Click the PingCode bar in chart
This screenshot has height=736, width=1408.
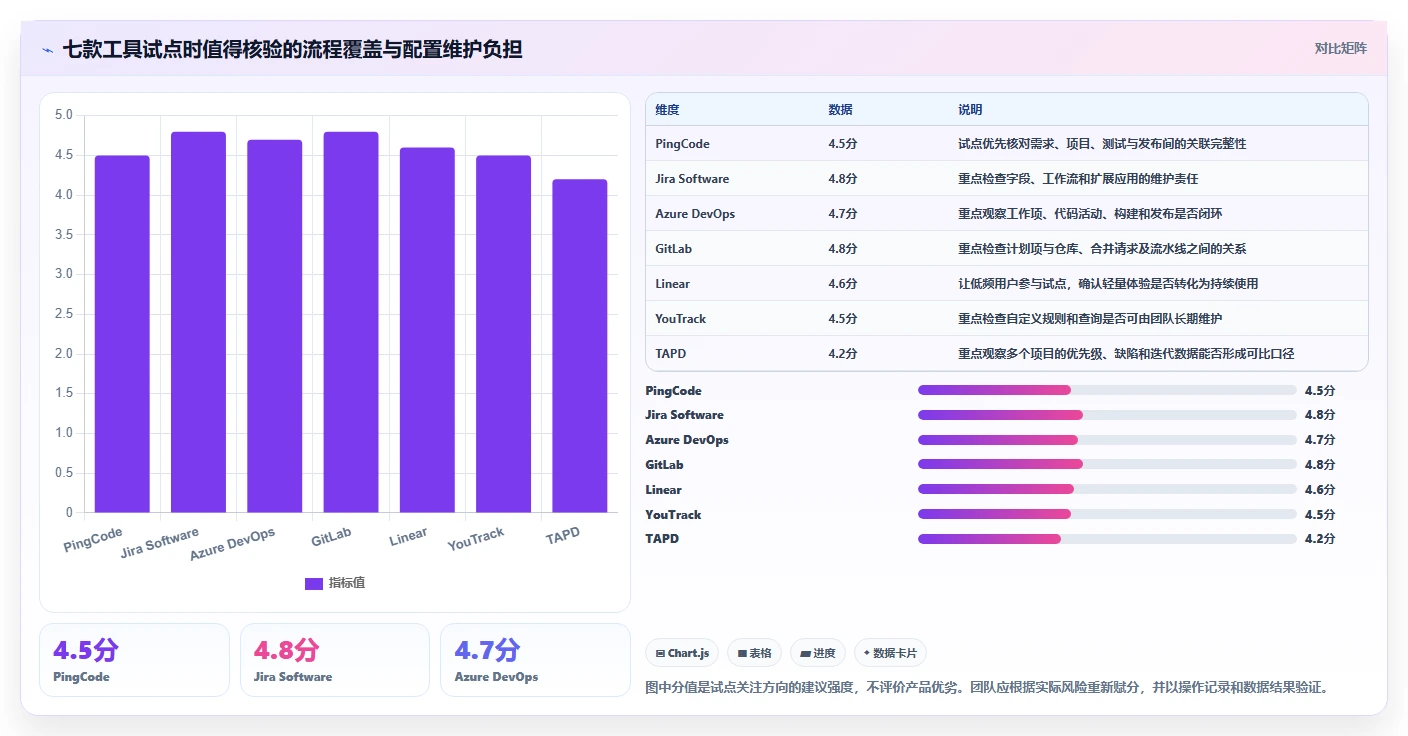point(122,334)
